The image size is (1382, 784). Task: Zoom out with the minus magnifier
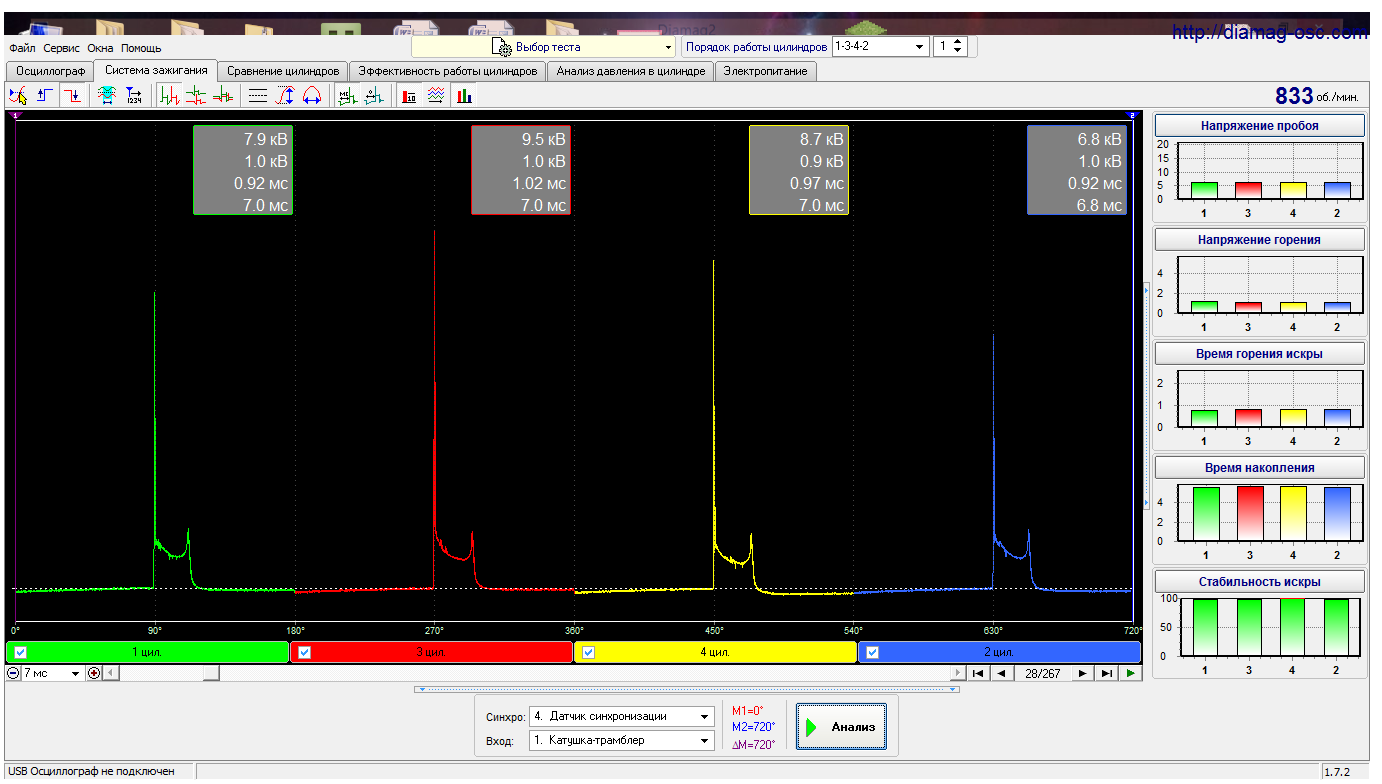pos(13,673)
